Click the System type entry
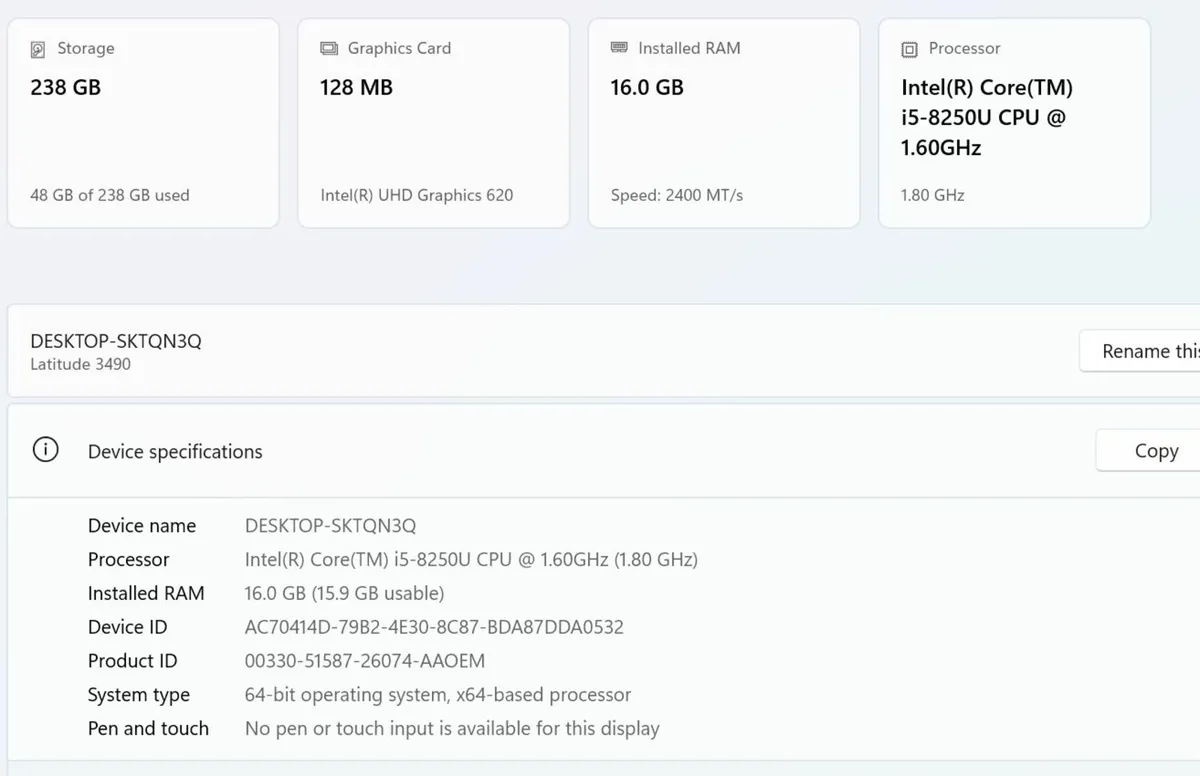The height and width of the screenshot is (776, 1200). [437, 694]
